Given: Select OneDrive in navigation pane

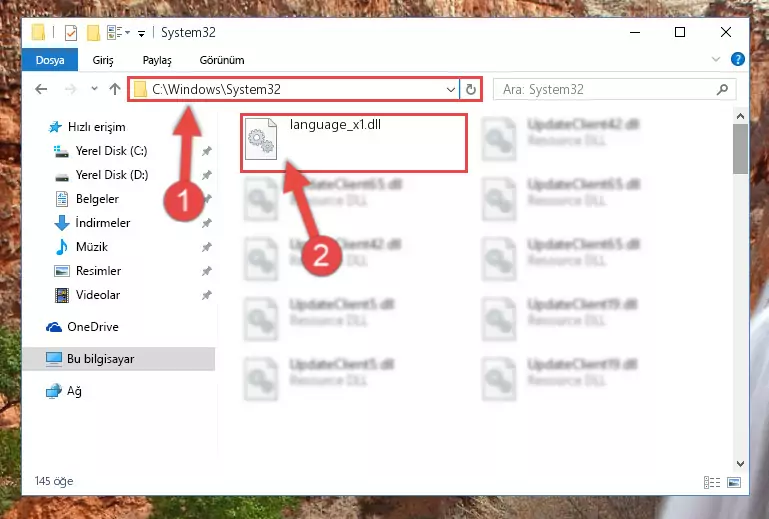Looking at the screenshot, I should click(93, 327).
